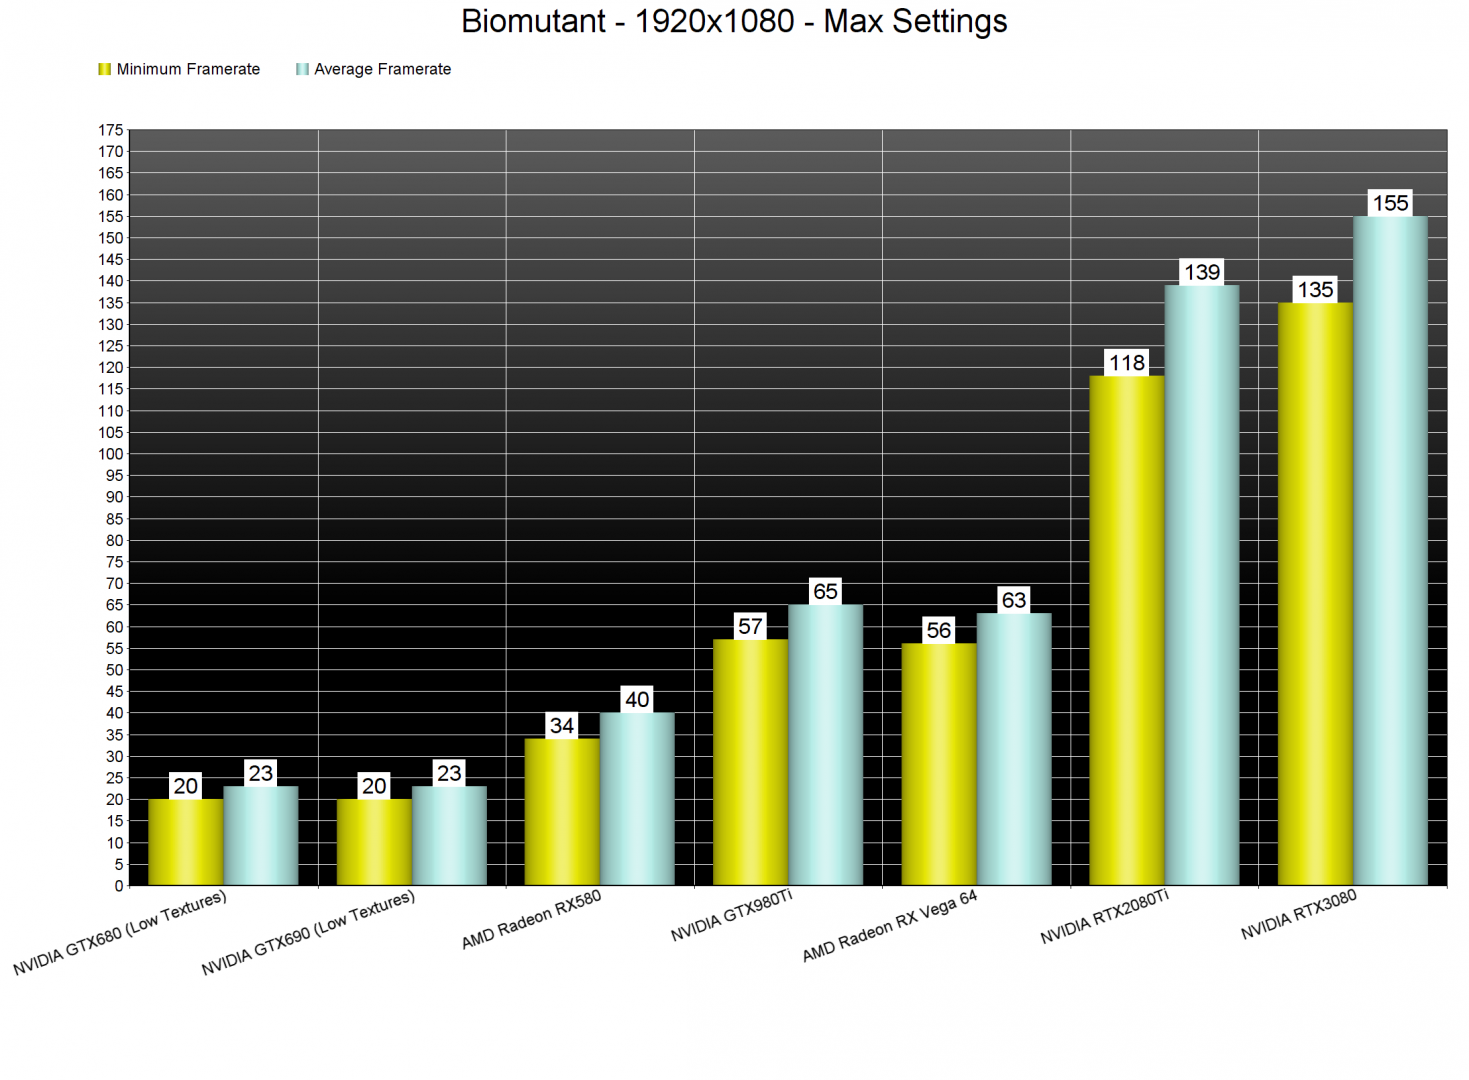1469x1080 pixels.
Task: Select the Radeon RX580 minimum framerate bar
Action: pyautogui.click(x=562, y=811)
